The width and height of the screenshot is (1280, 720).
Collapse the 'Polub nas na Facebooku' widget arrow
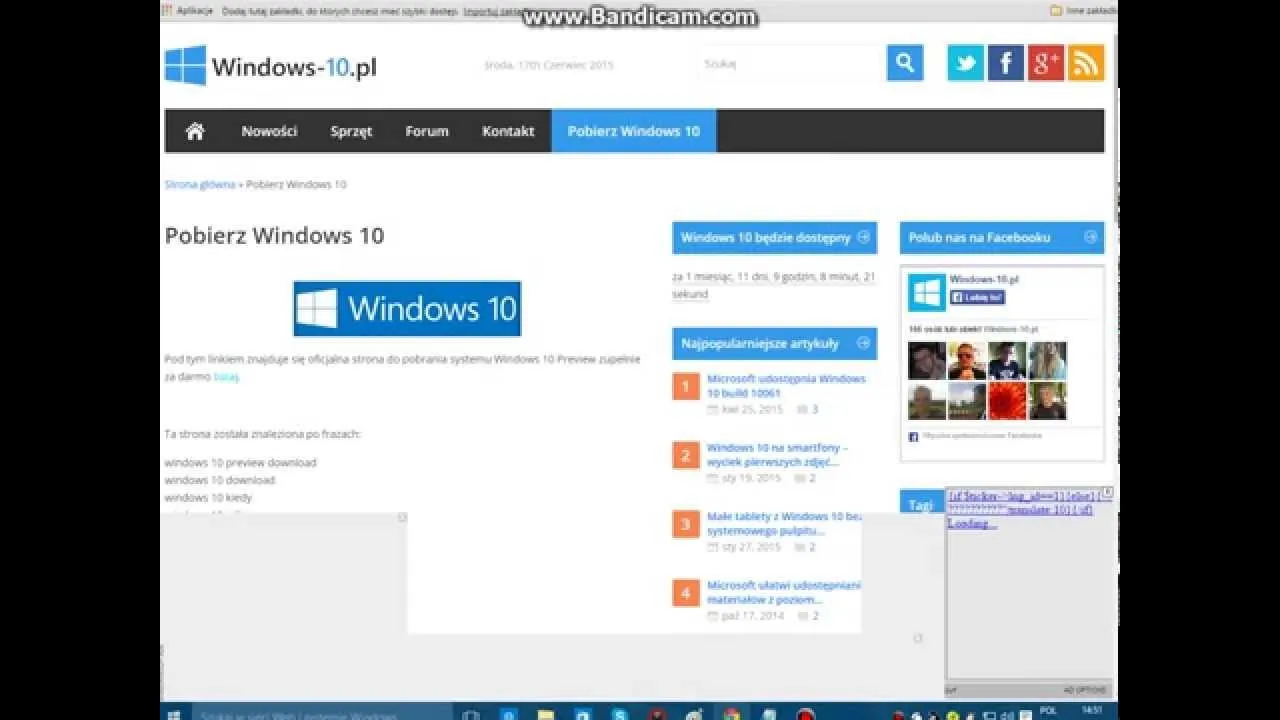tap(1090, 237)
